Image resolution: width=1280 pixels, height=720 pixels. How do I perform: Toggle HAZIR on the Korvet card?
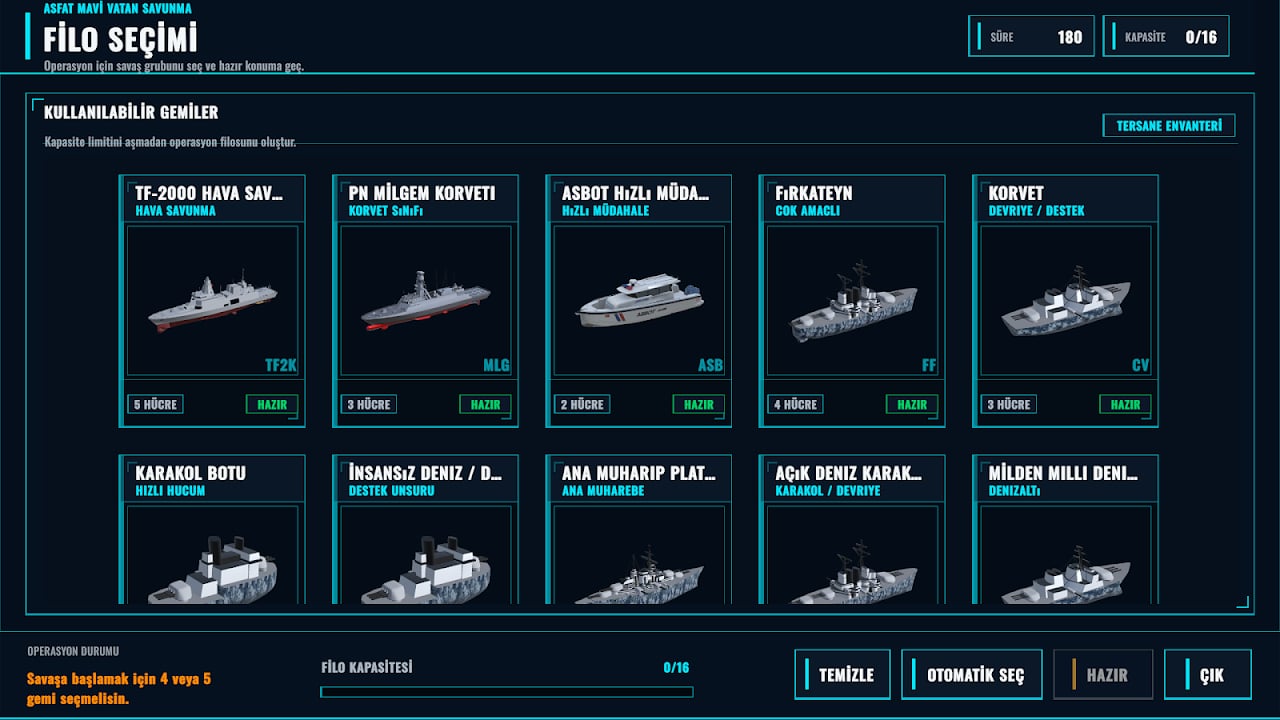[1125, 405]
